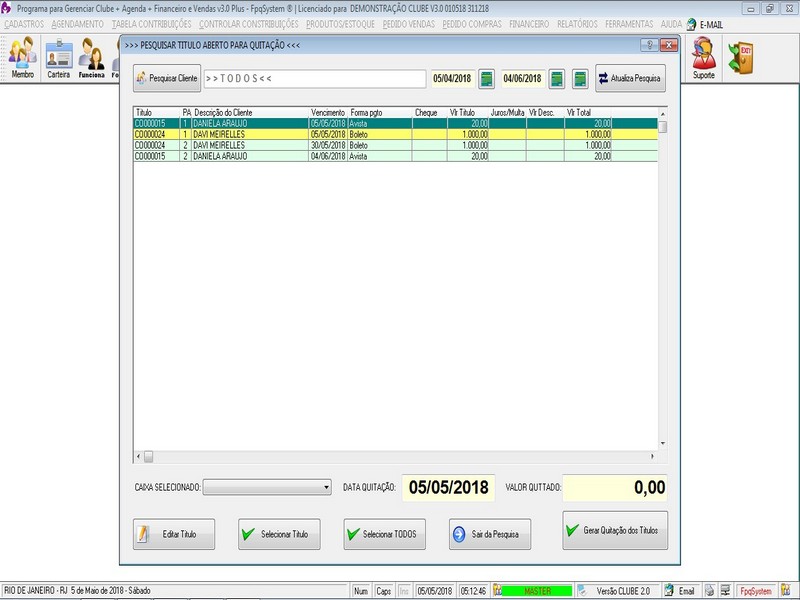Screen dimensions: 800x600
Task: Click the Título column header
Action: [157, 113]
